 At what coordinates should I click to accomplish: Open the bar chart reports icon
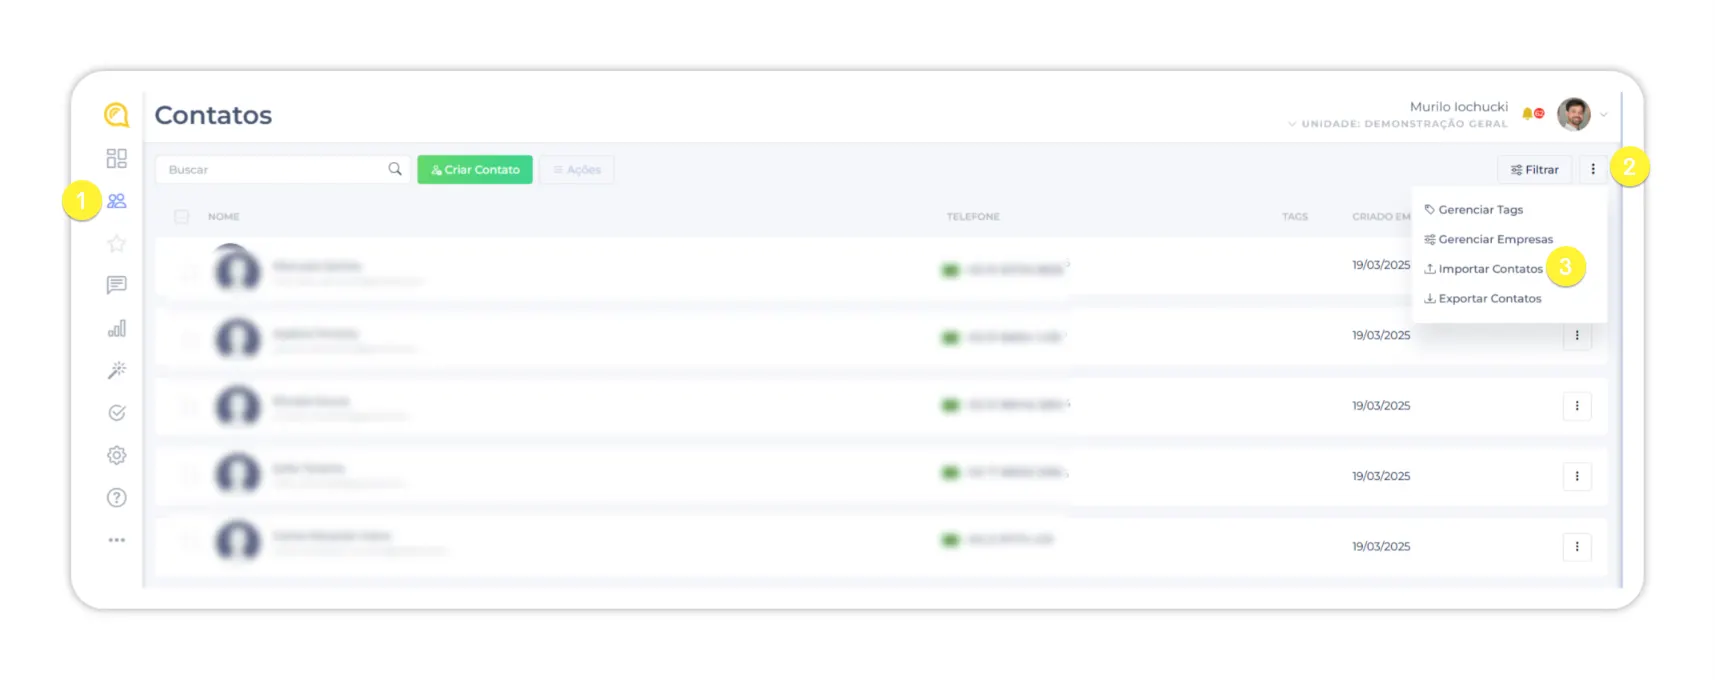click(x=117, y=329)
